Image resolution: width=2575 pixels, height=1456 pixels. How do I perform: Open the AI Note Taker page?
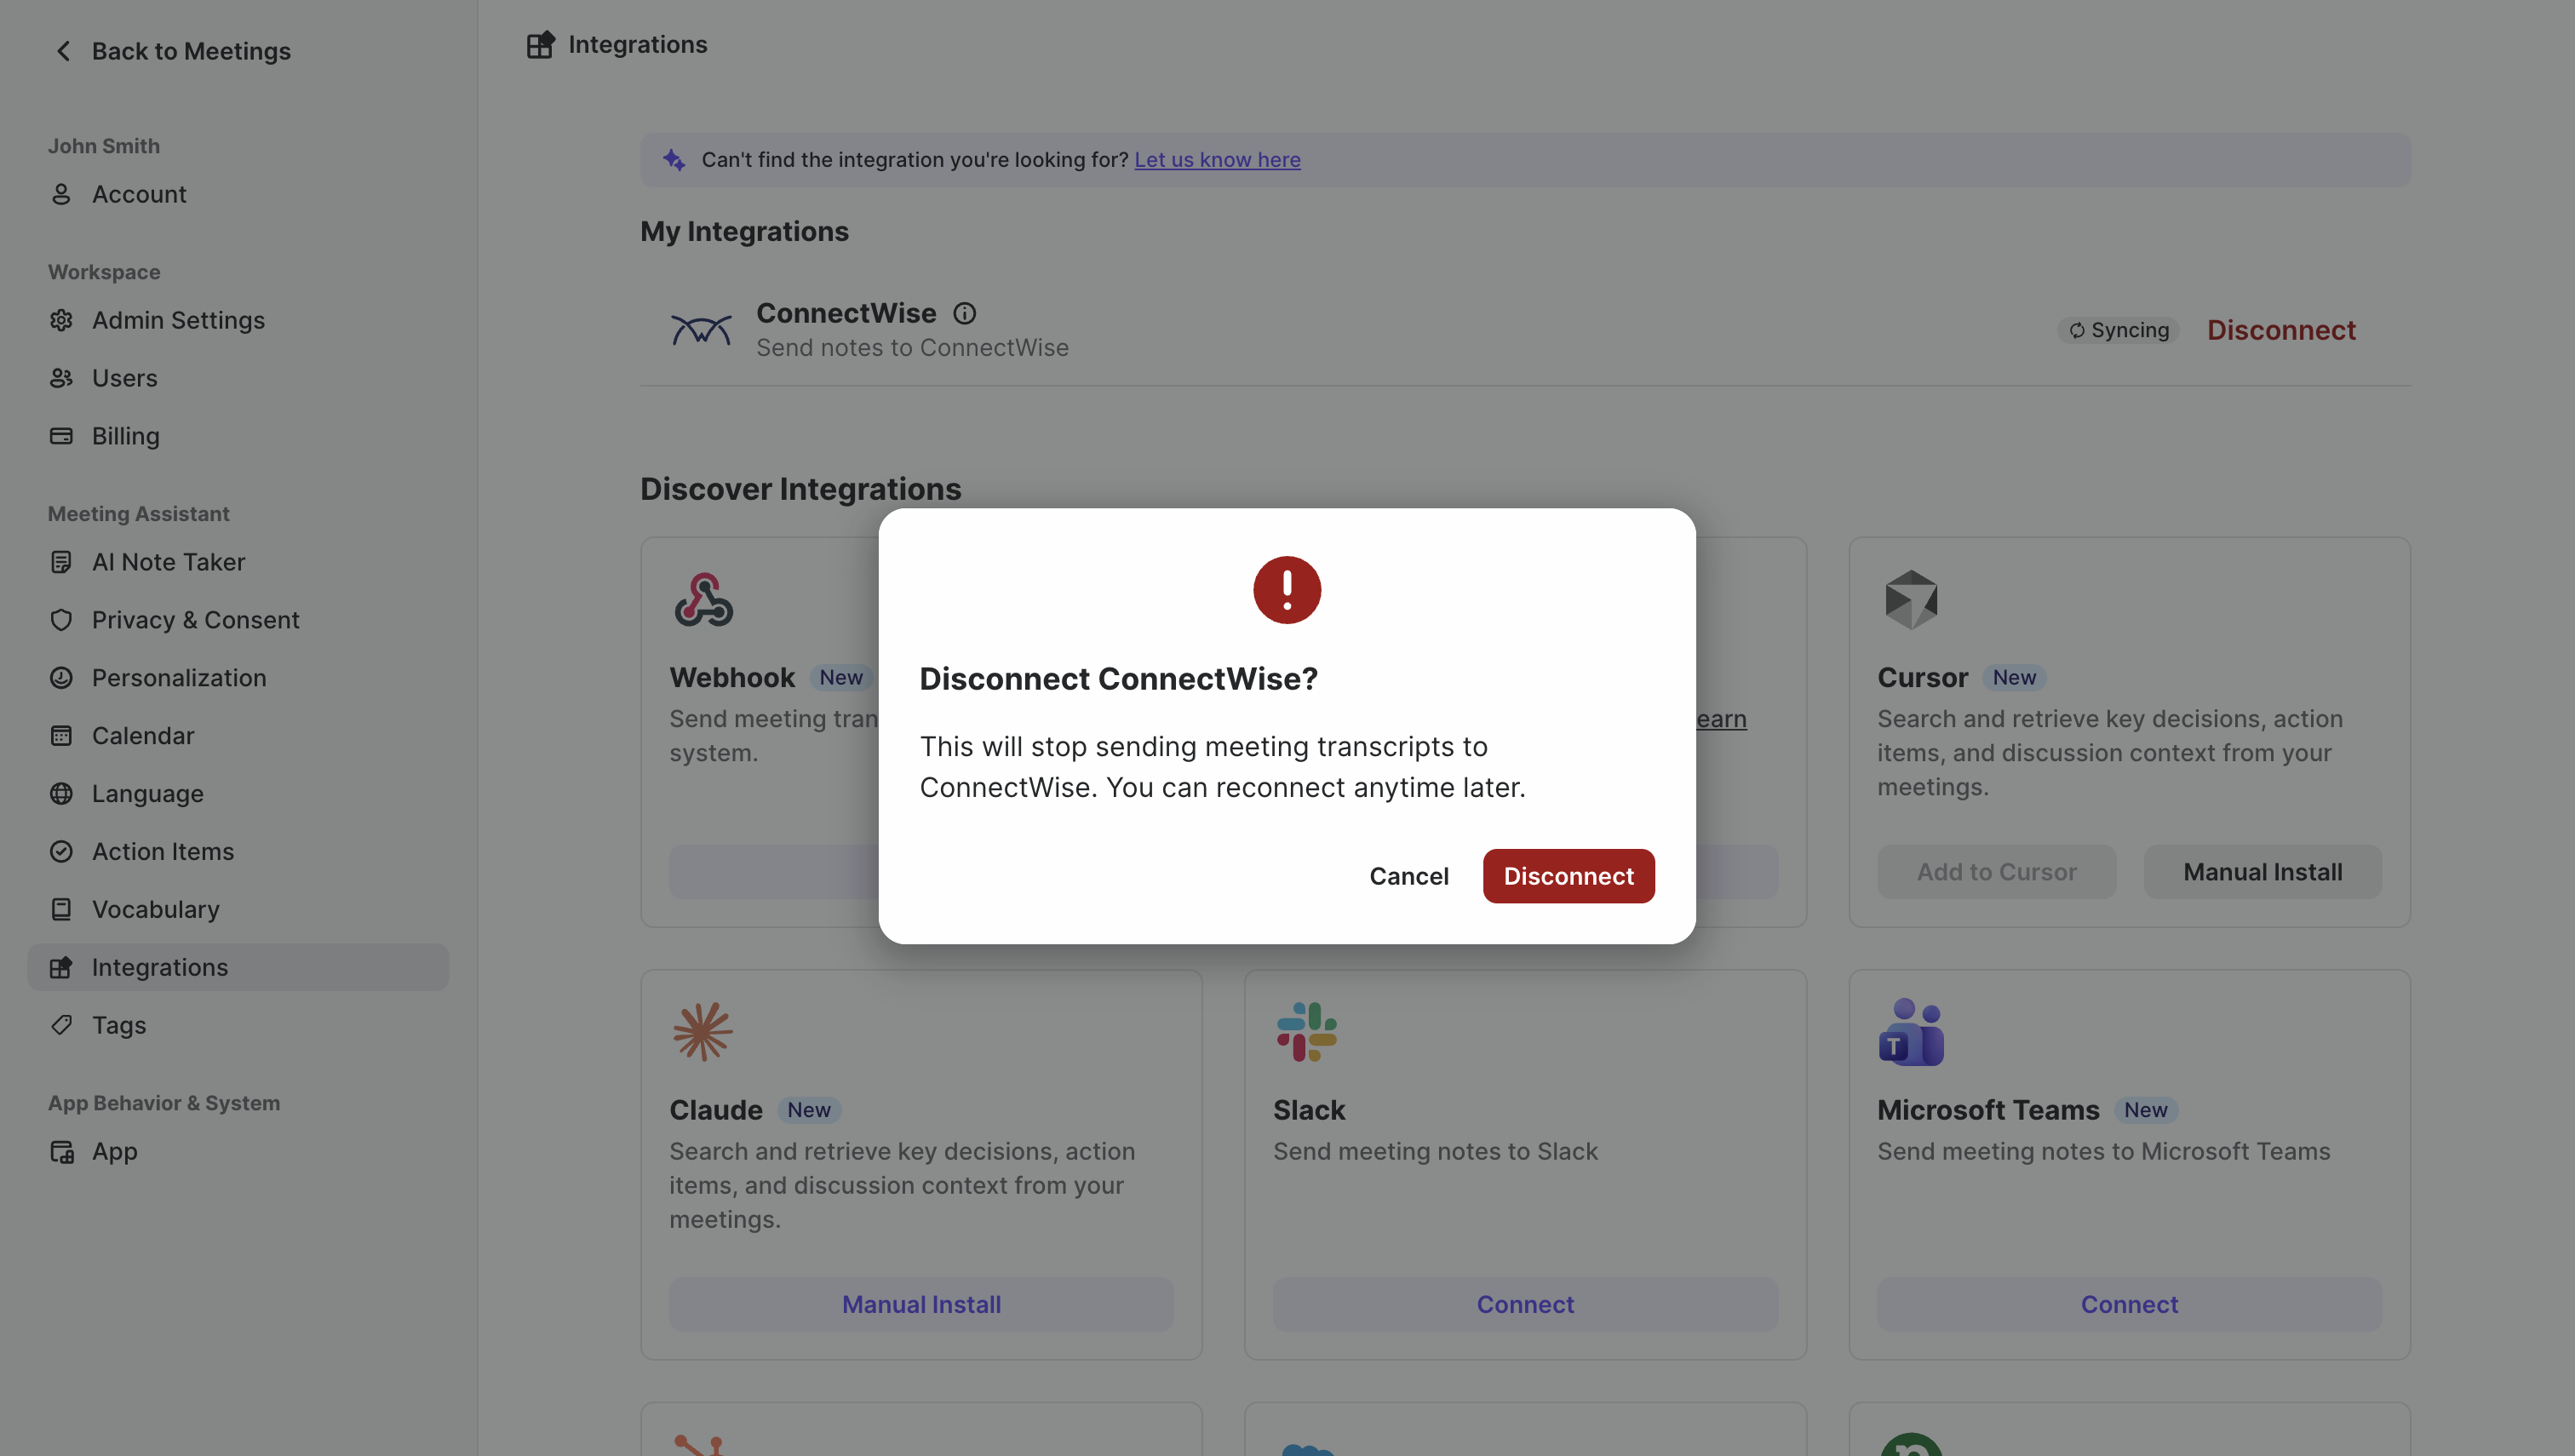click(x=168, y=562)
